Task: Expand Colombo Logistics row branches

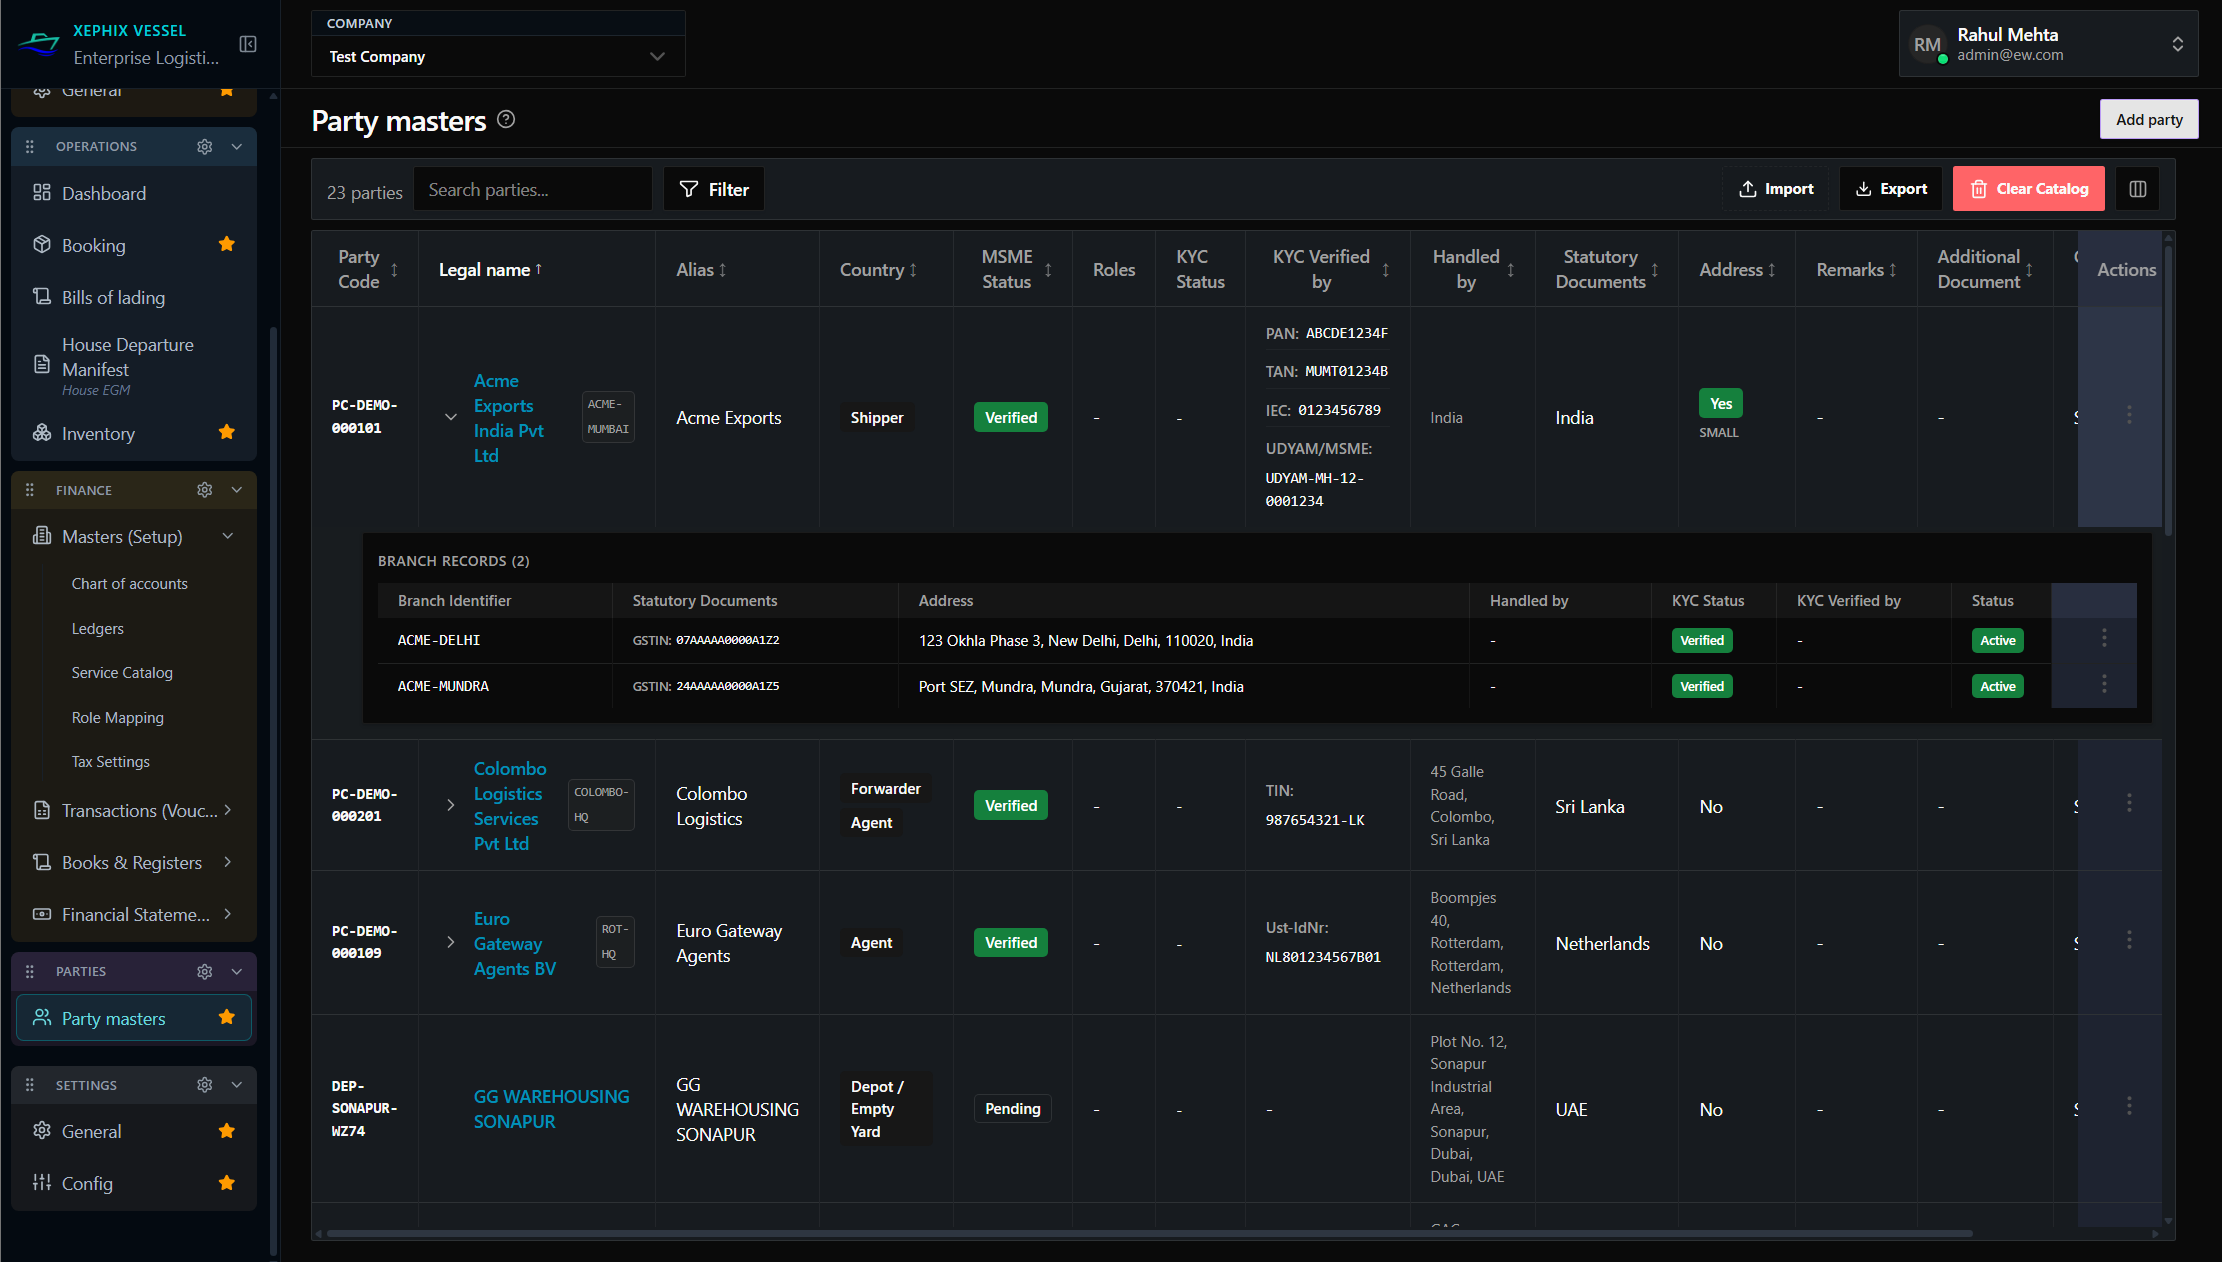Action: pos(451,805)
